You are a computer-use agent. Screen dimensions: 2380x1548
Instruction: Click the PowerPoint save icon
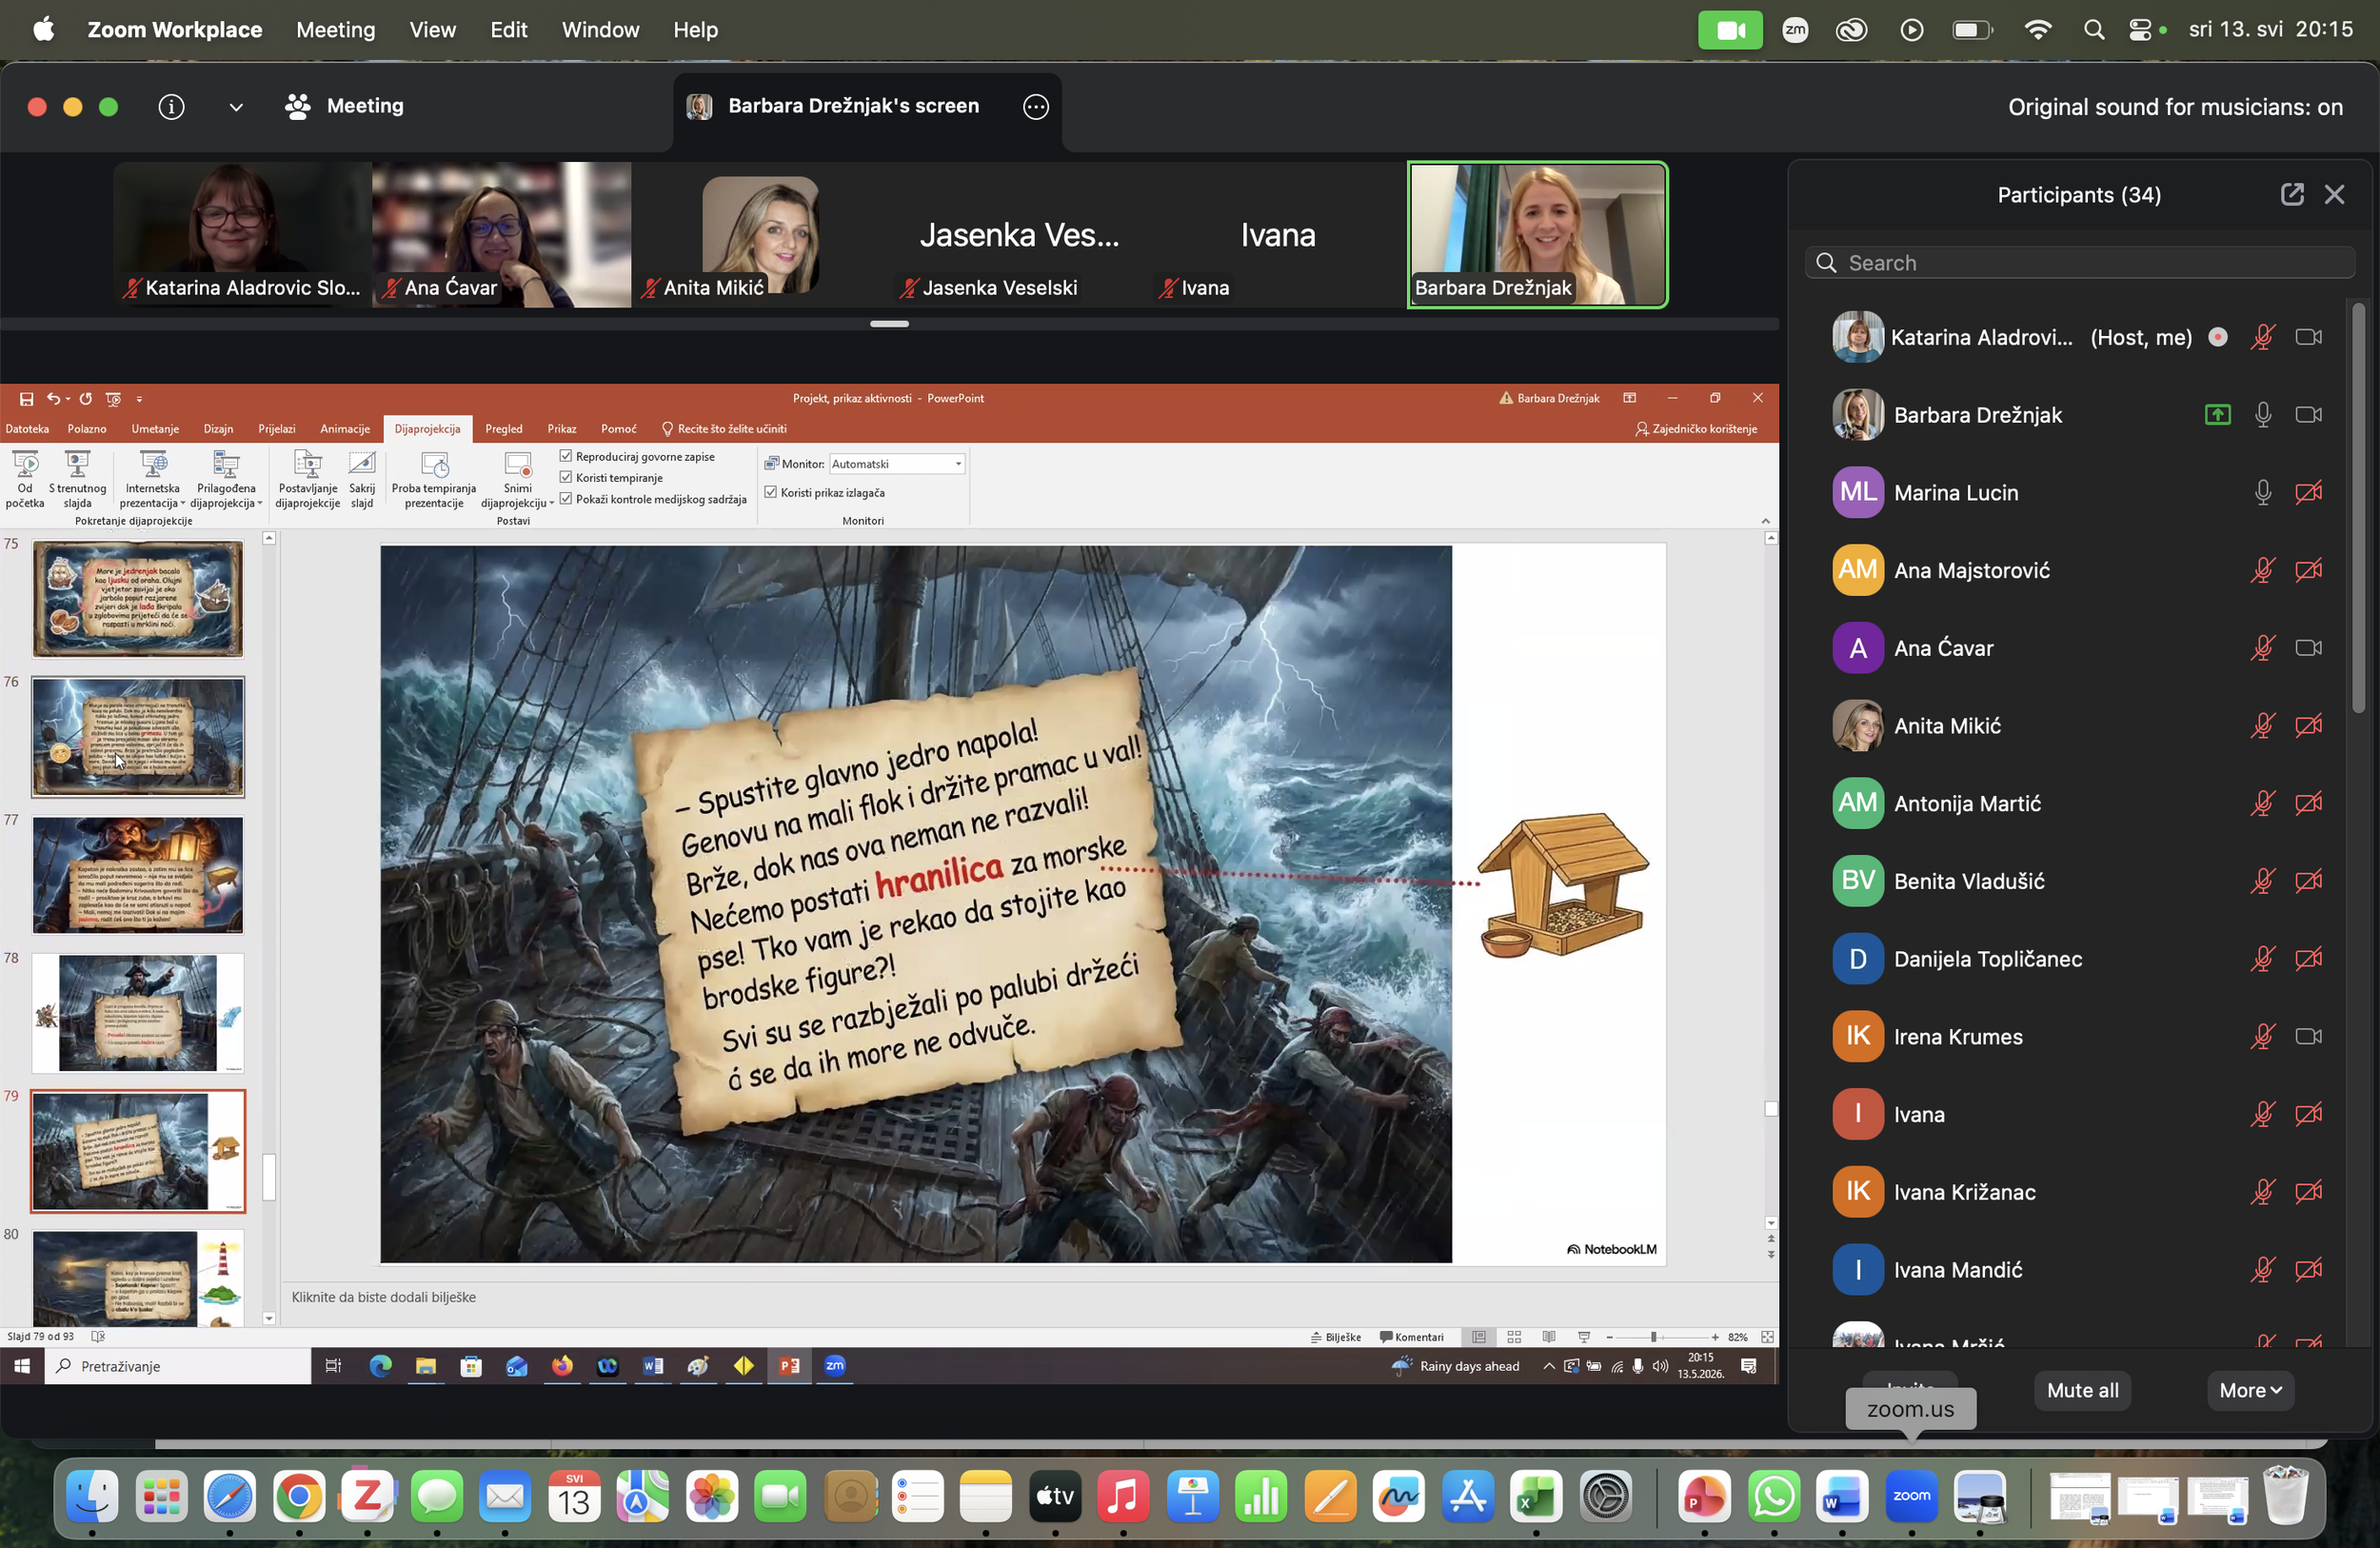coord(26,398)
